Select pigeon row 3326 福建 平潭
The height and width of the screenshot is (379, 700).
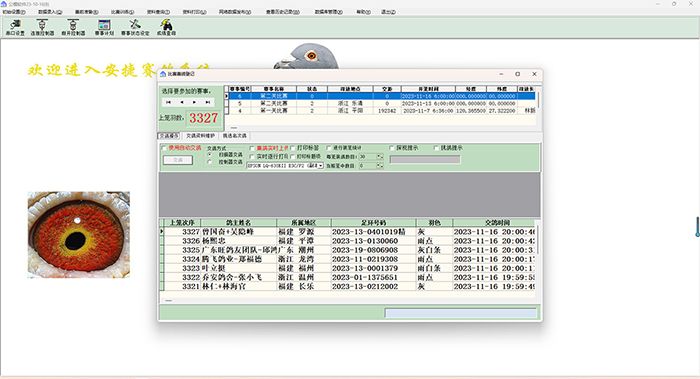pos(350,241)
